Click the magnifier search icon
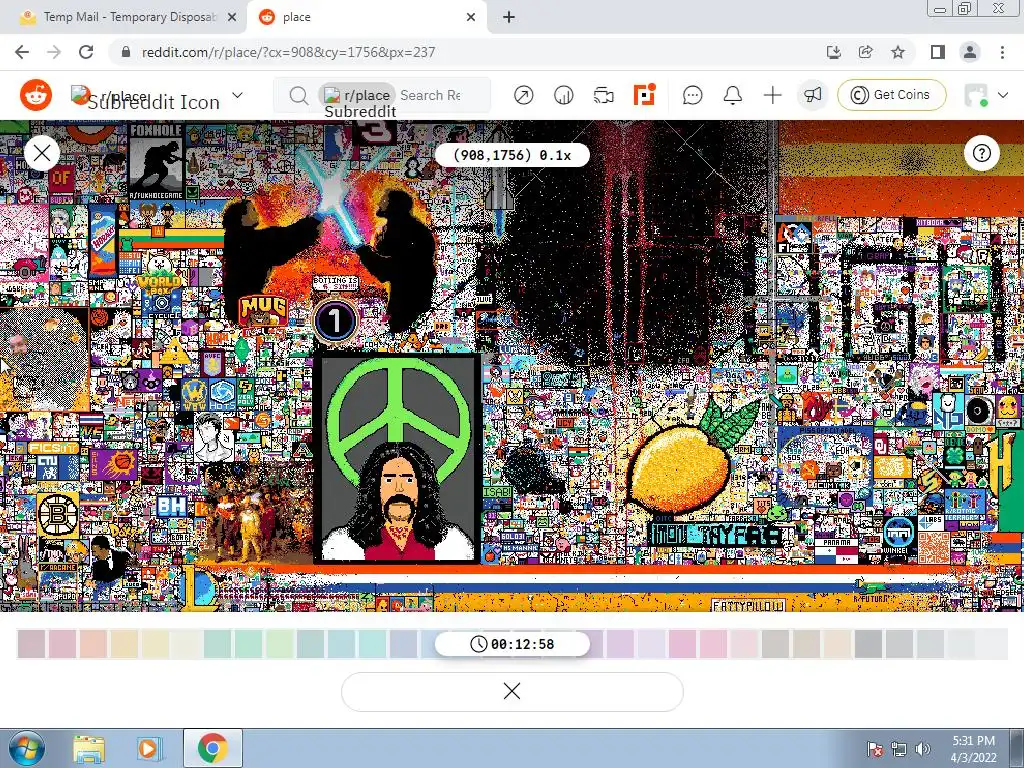 (x=298, y=96)
